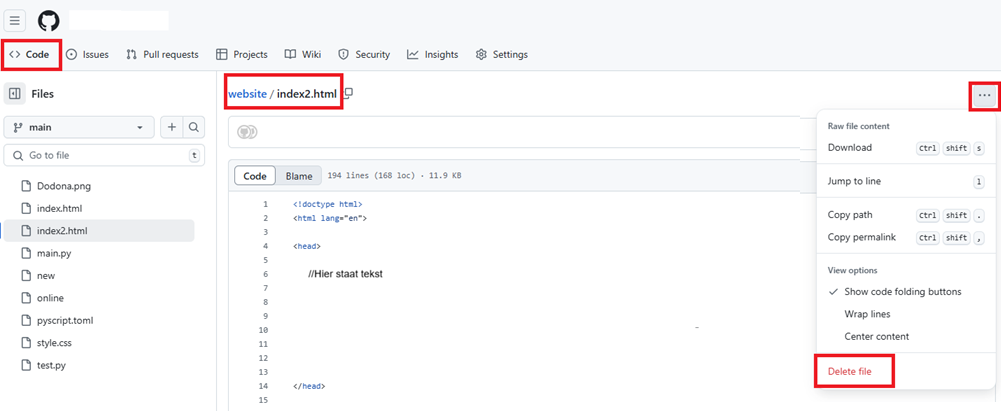Viewport: 1001px width, 411px height.
Task: Copy file path icon next to index2.html
Action: point(348,94)
